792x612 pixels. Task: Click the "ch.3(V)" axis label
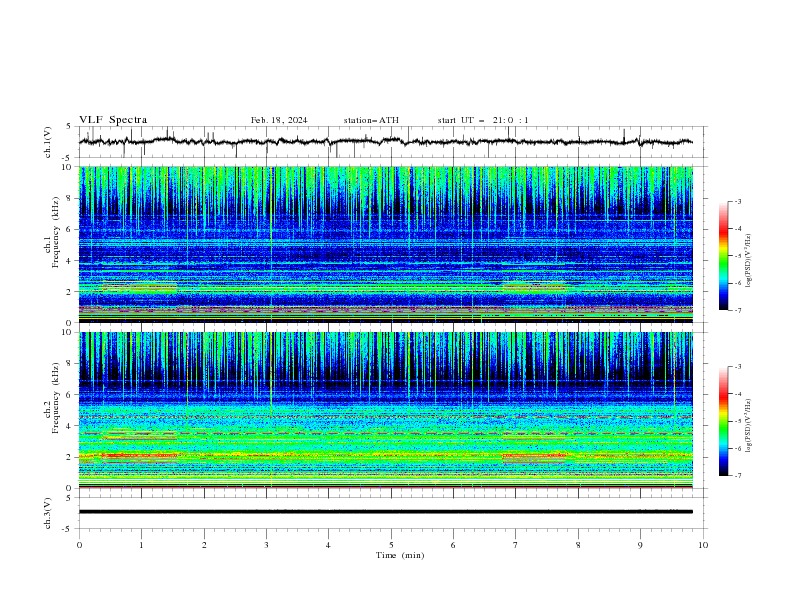(48, 513)
